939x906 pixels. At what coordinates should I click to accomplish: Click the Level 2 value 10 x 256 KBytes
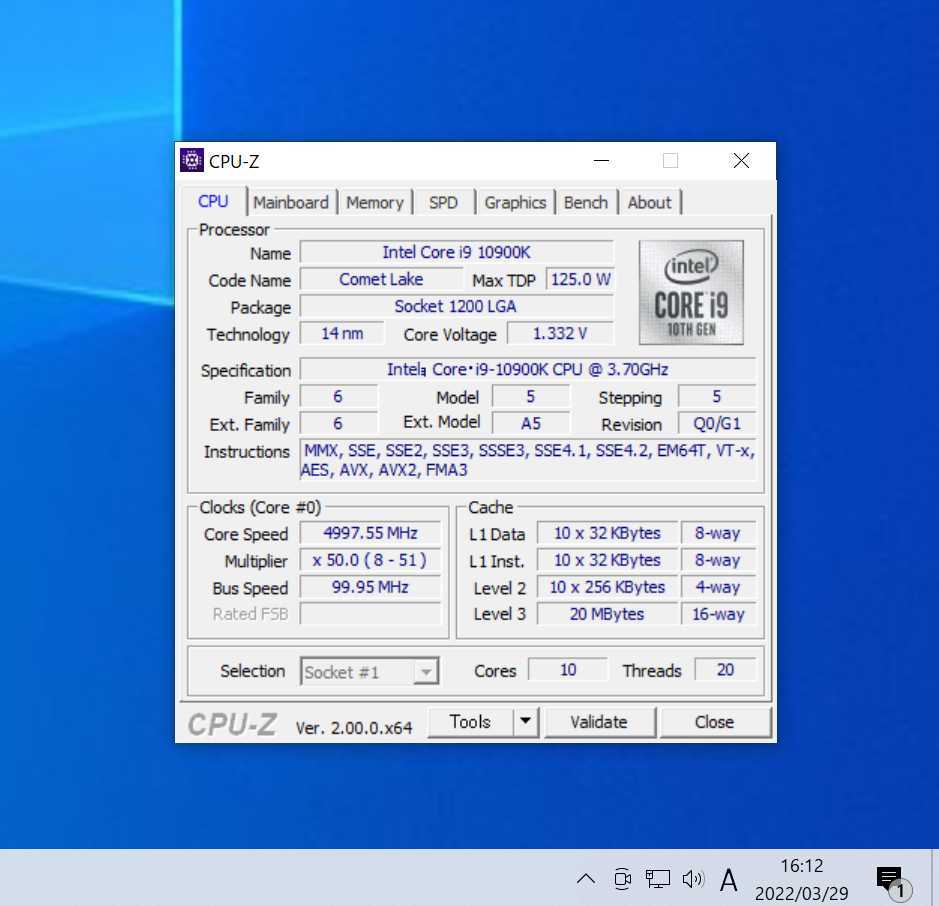(x=607, y=587)
